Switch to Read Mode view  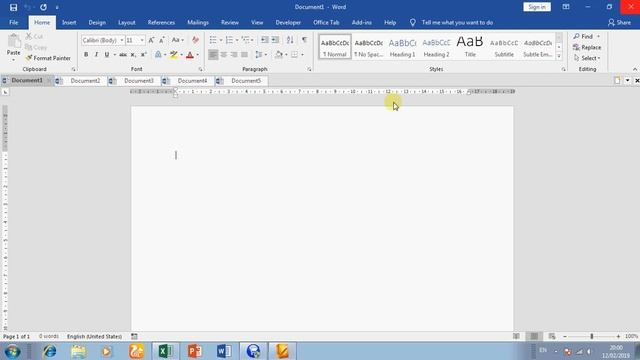(x=516, y=336)
